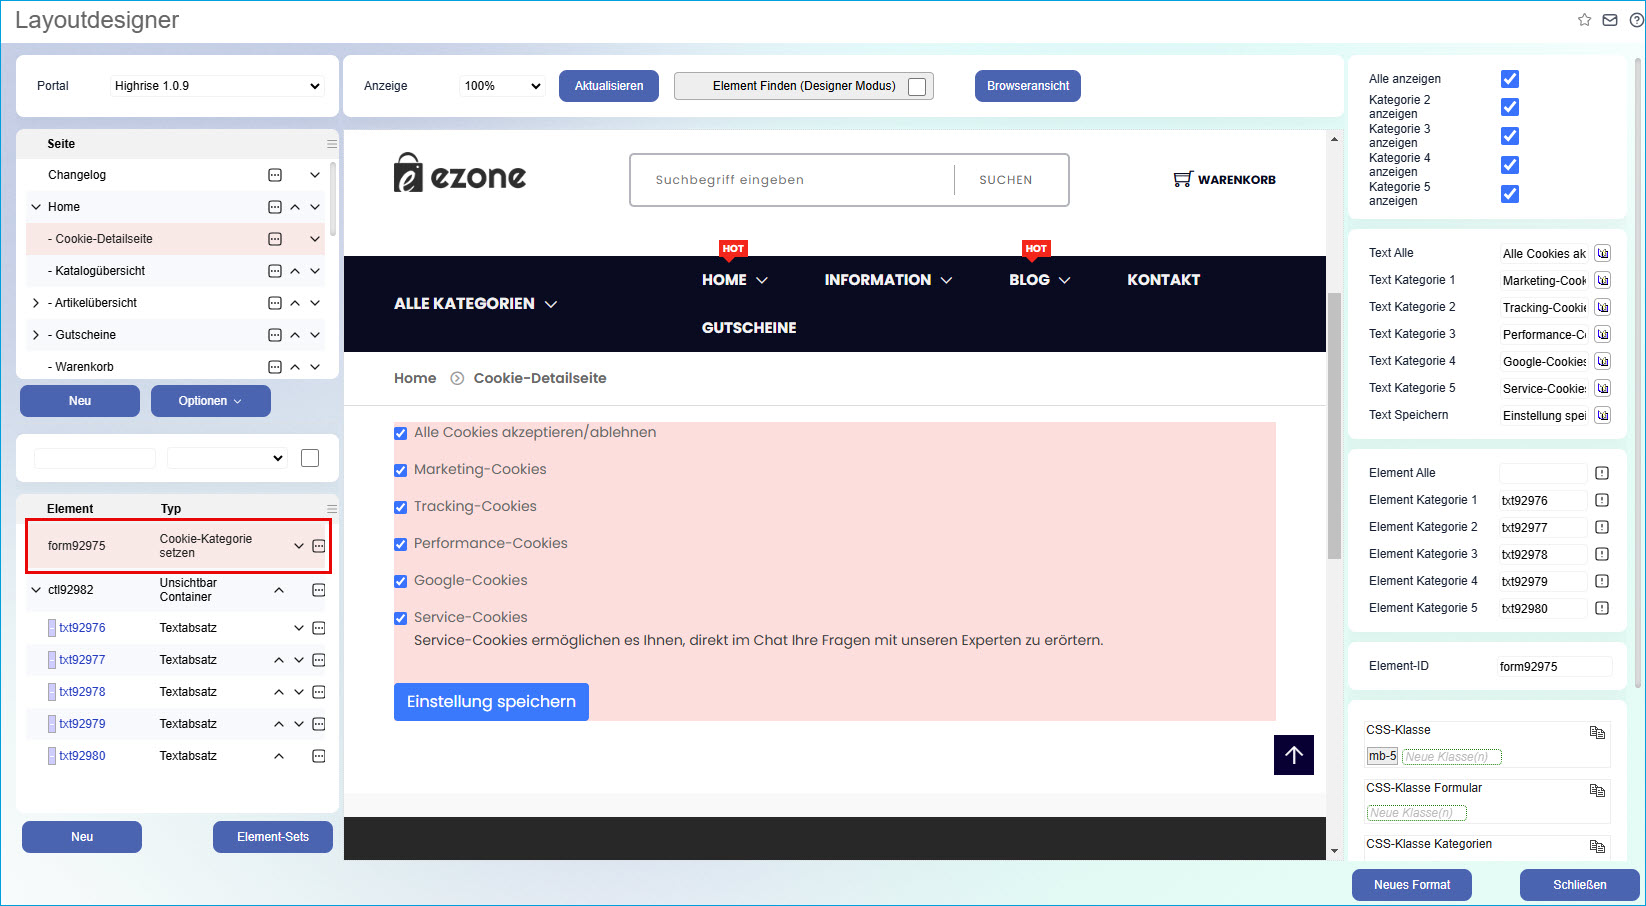Uncheck Kategorie 3 anzeigen checkbox
The height and width of the screenshot is (906, 1646).
click(1510, 136)
